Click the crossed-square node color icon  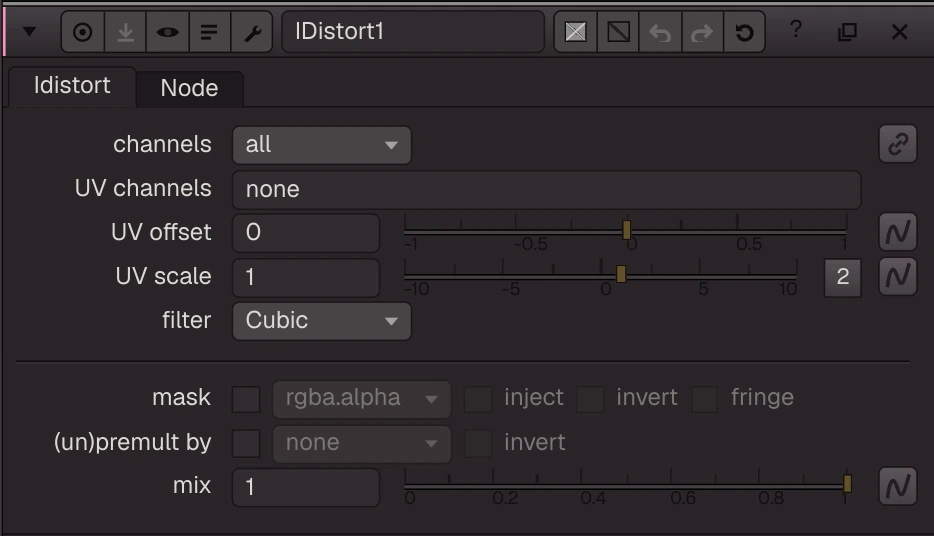[575, 32]
